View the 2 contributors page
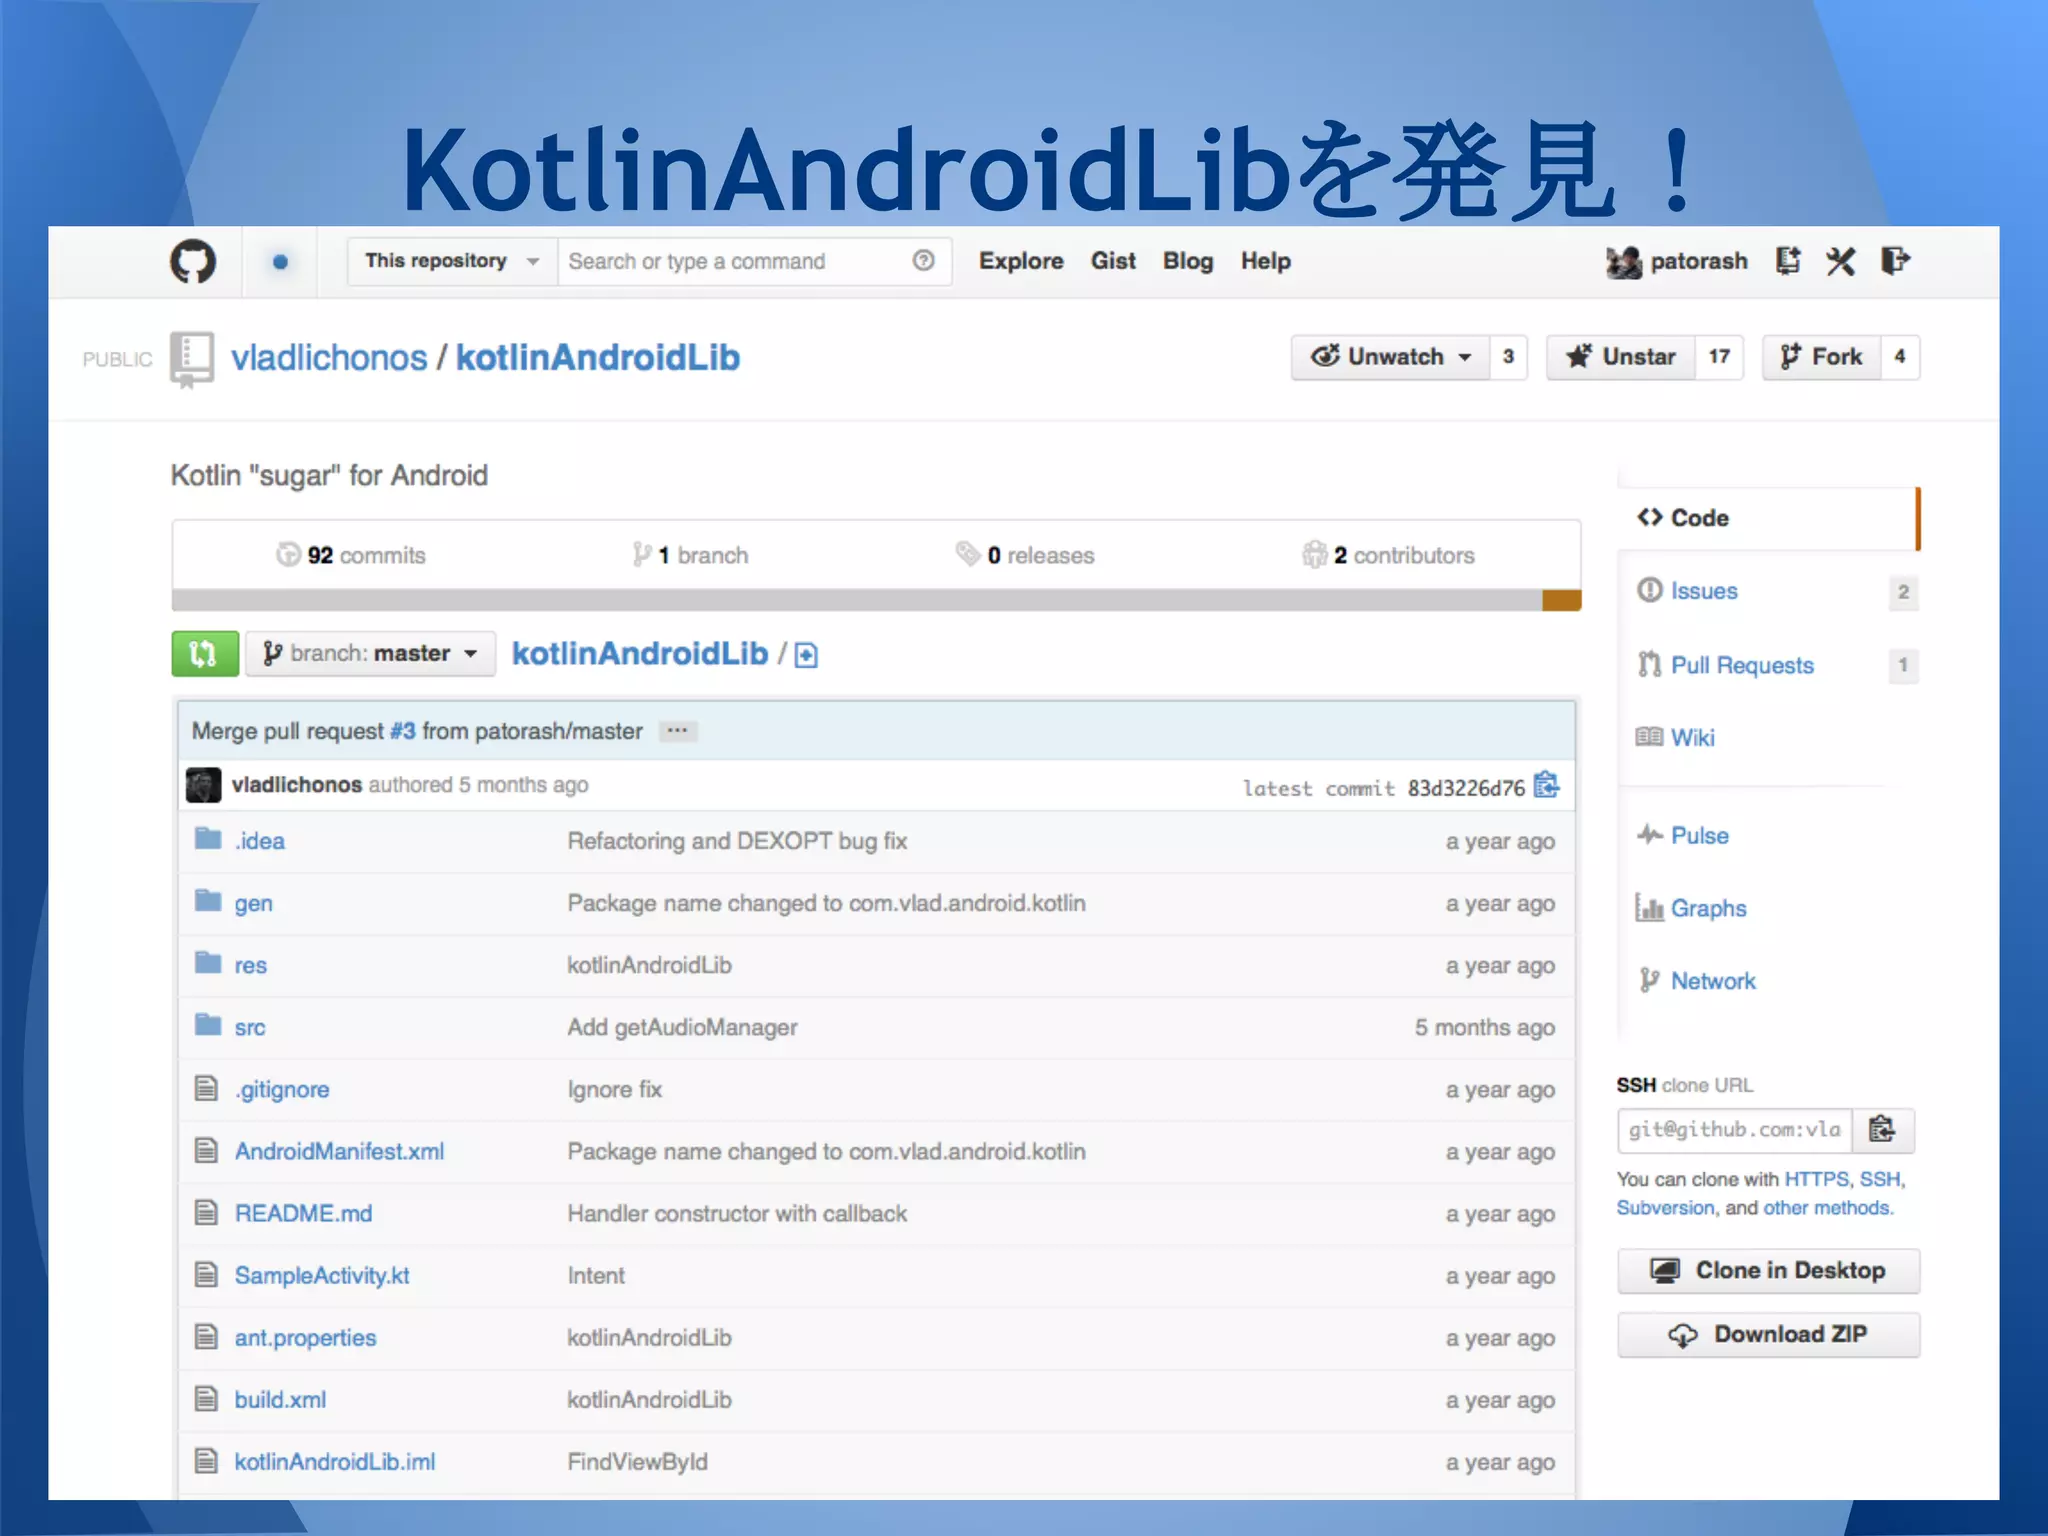2048x1536 pixels. coord(1389,555)
